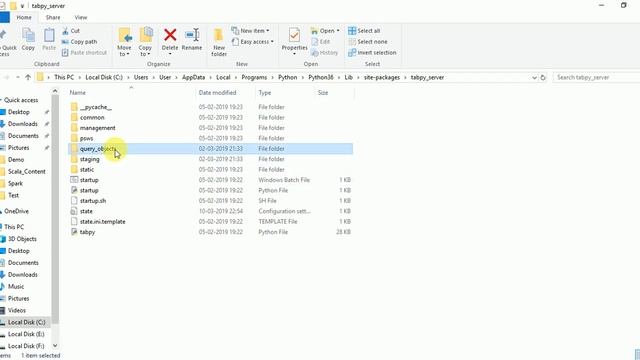Go up one folder level arrow
640x360 pixels.
pos(28,77)
